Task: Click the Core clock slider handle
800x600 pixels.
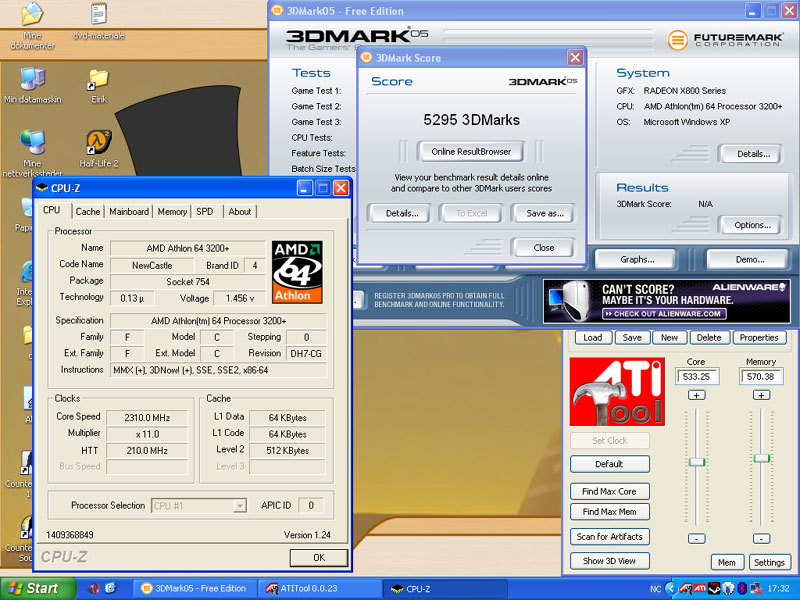Action: [x=696, y=462]
